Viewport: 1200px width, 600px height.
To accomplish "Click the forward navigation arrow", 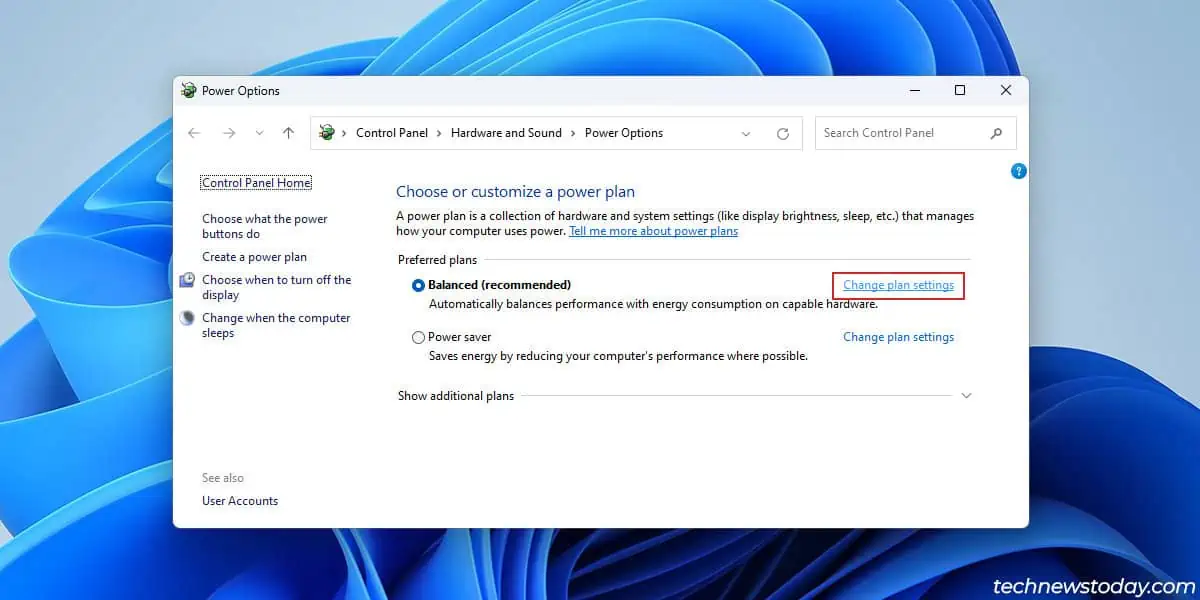I will pyautogui.click(x=229, y=133).
